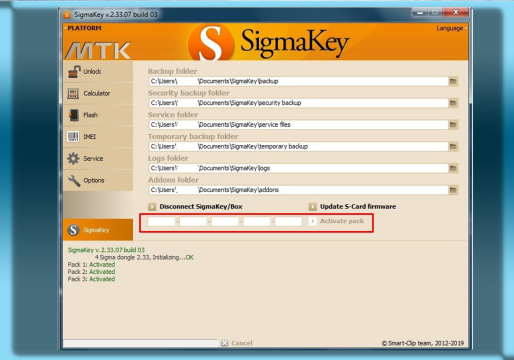Viewport: 514px width, 360px height.
Task: Click the first activation code field
Action: tap(161, 221)
